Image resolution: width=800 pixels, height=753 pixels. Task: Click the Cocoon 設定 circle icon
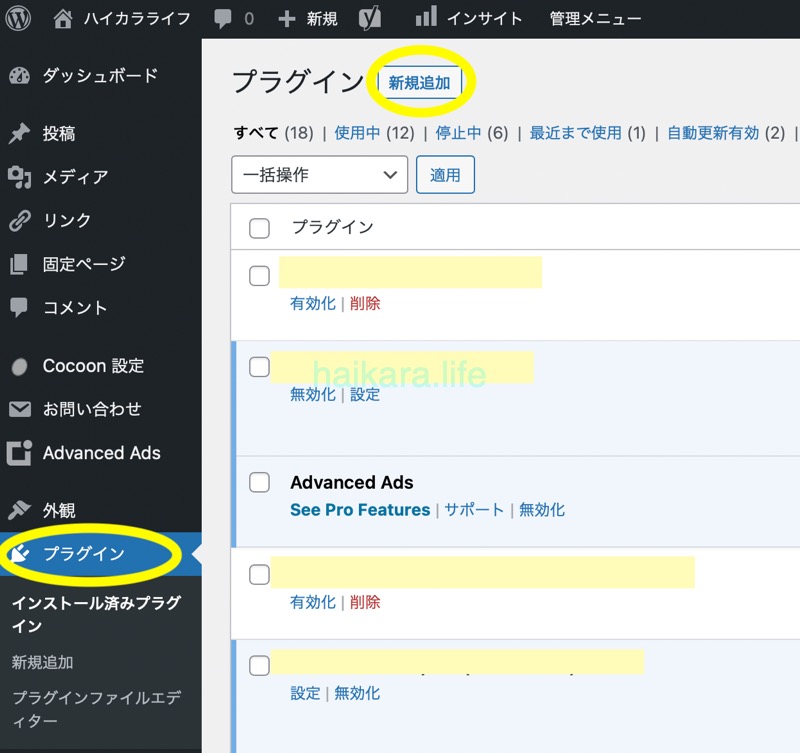(19, 366)
